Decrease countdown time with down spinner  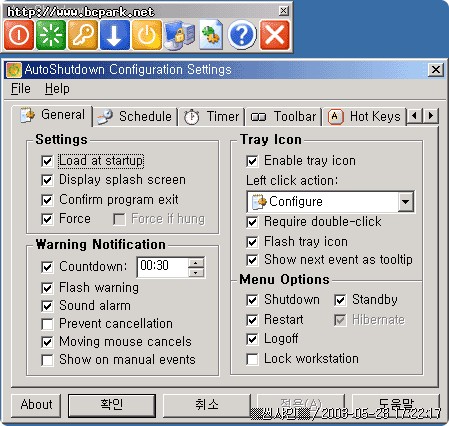tap(196, 272)
